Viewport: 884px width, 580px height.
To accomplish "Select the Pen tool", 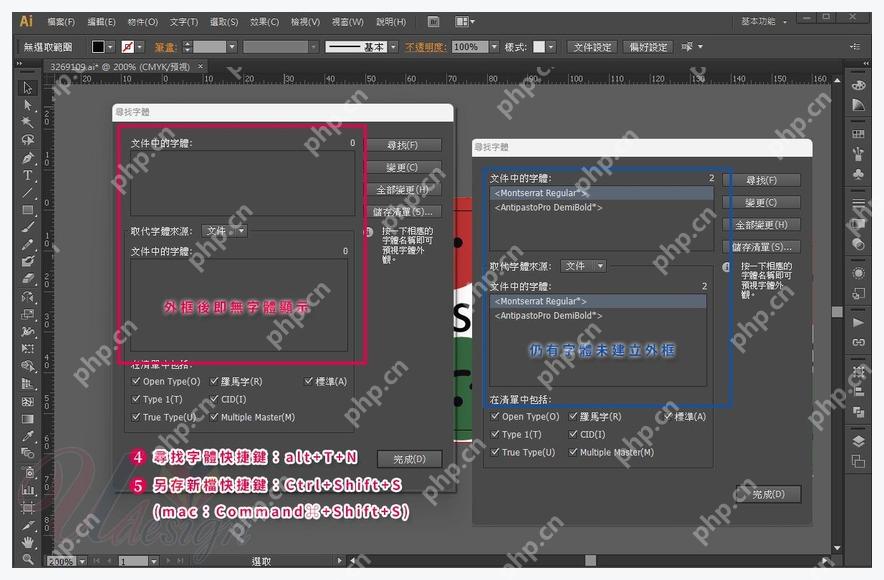I will pos(28,158).
